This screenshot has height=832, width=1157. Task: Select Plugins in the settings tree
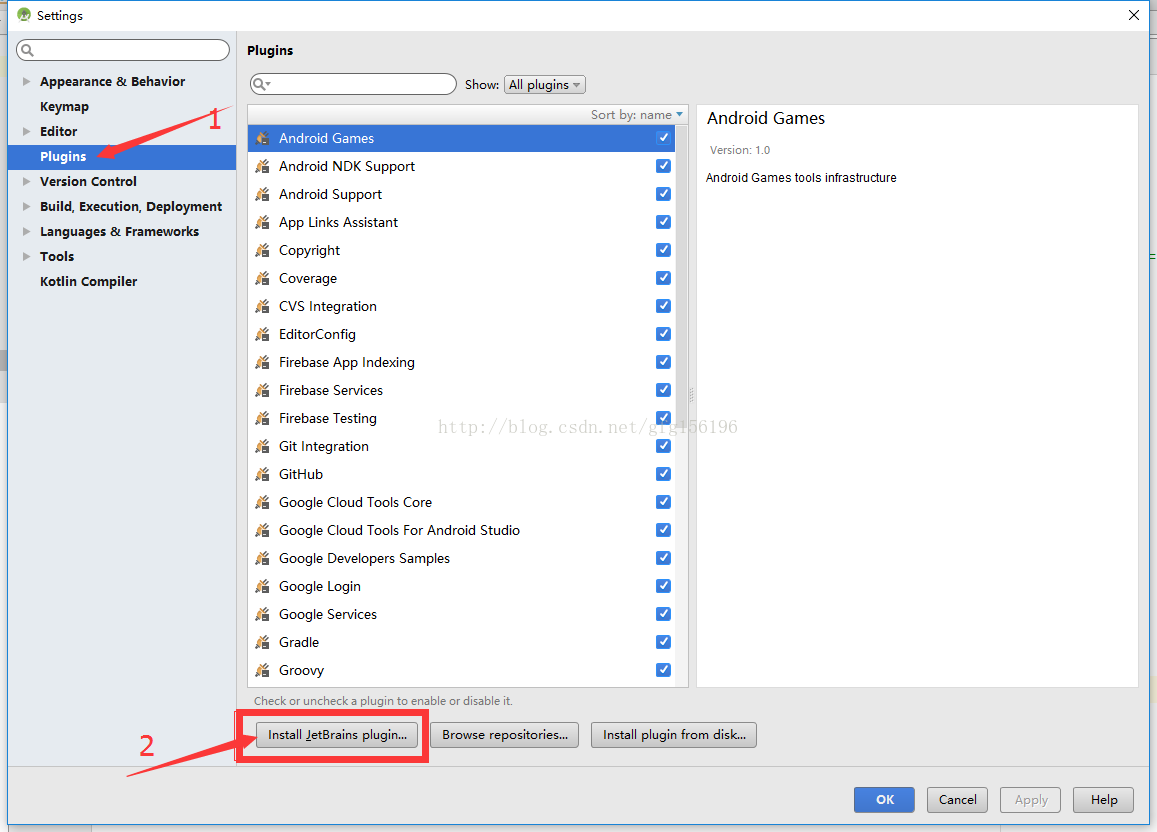[122, 156]
